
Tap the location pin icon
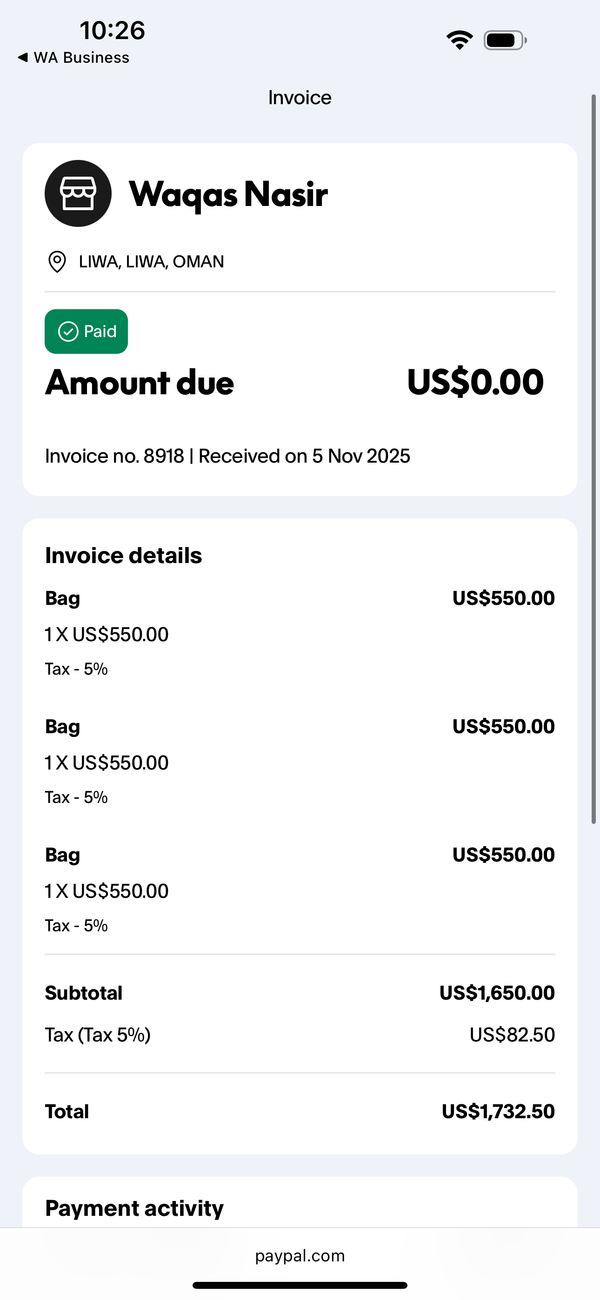57,262
